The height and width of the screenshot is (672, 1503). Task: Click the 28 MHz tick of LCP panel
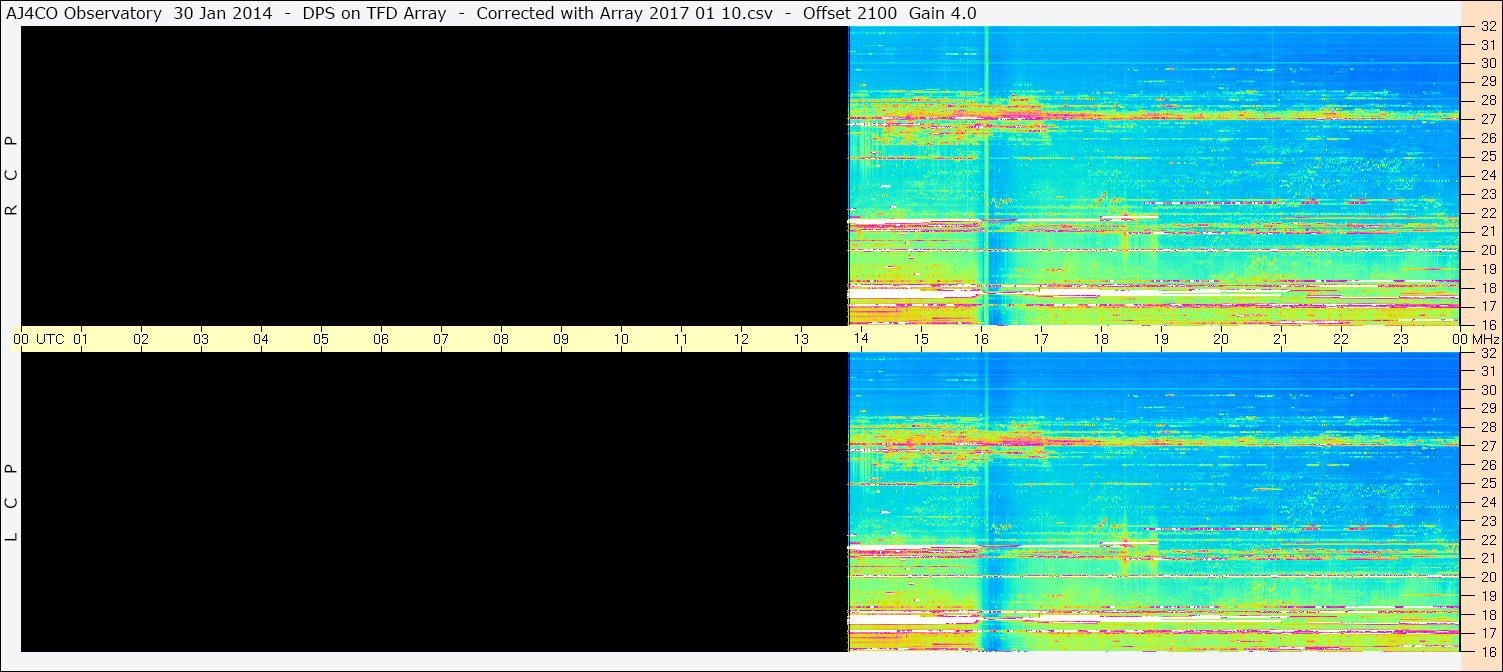[x=1488, y=427]
